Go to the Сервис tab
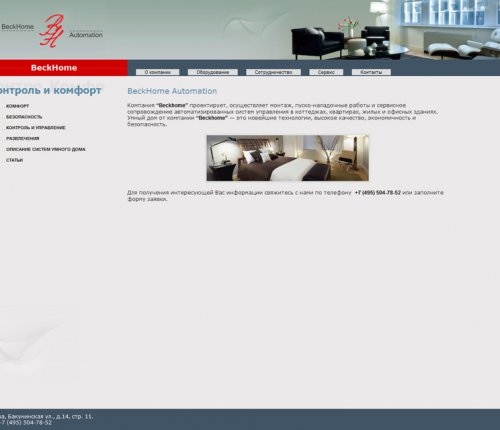 coord(326,72)
